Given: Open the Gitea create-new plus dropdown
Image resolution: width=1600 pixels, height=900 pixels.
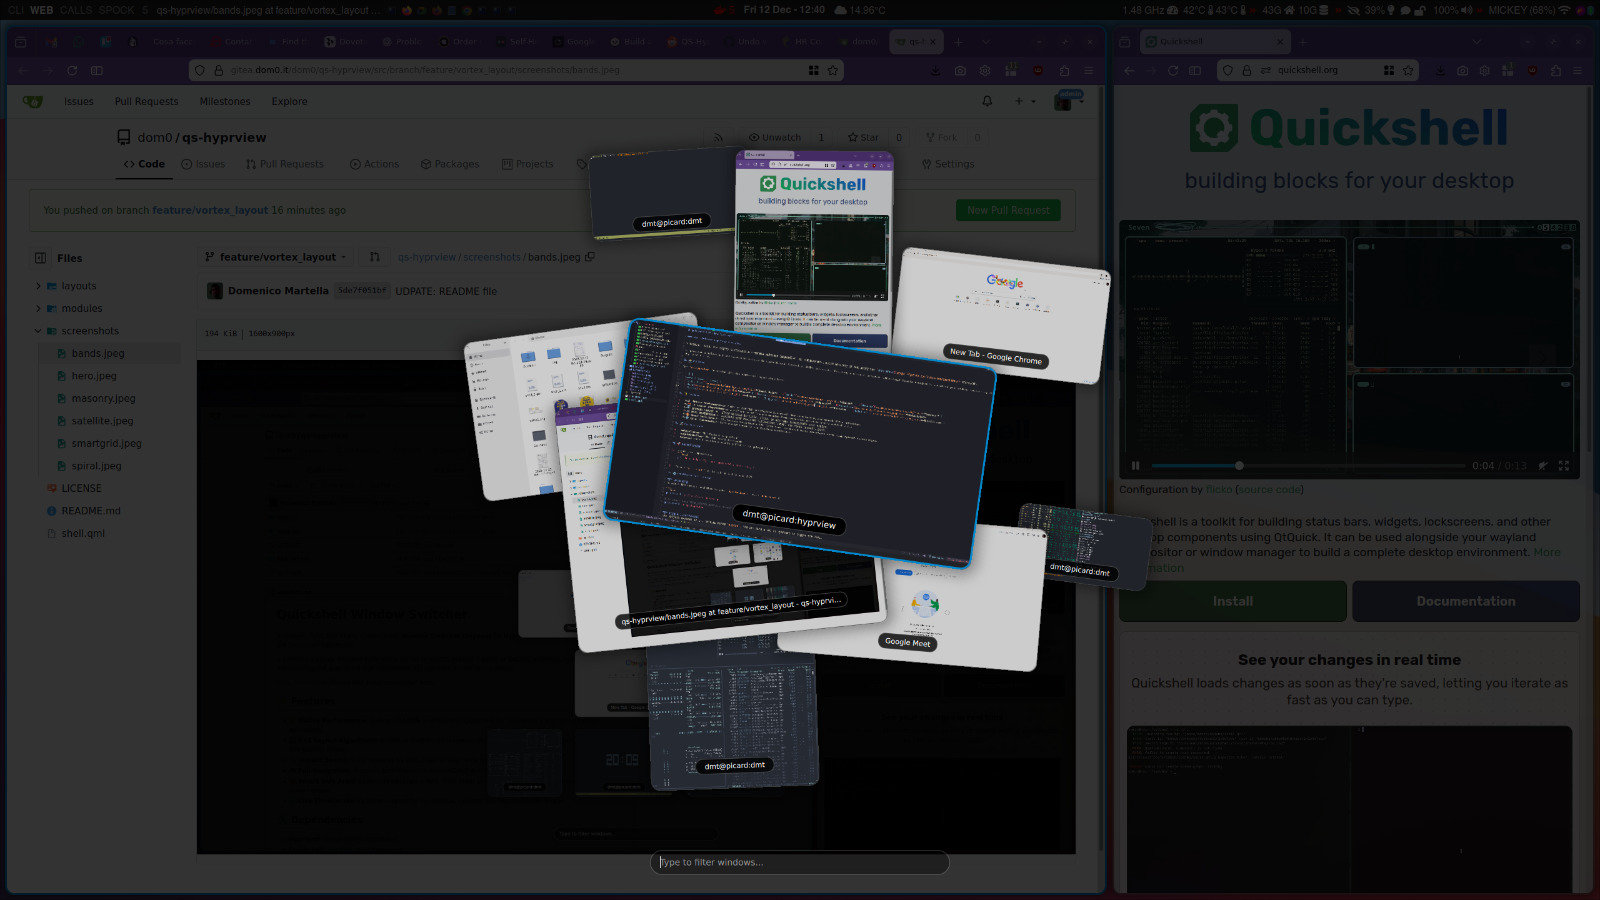Looking at the screenshot, I should 1024,101.
